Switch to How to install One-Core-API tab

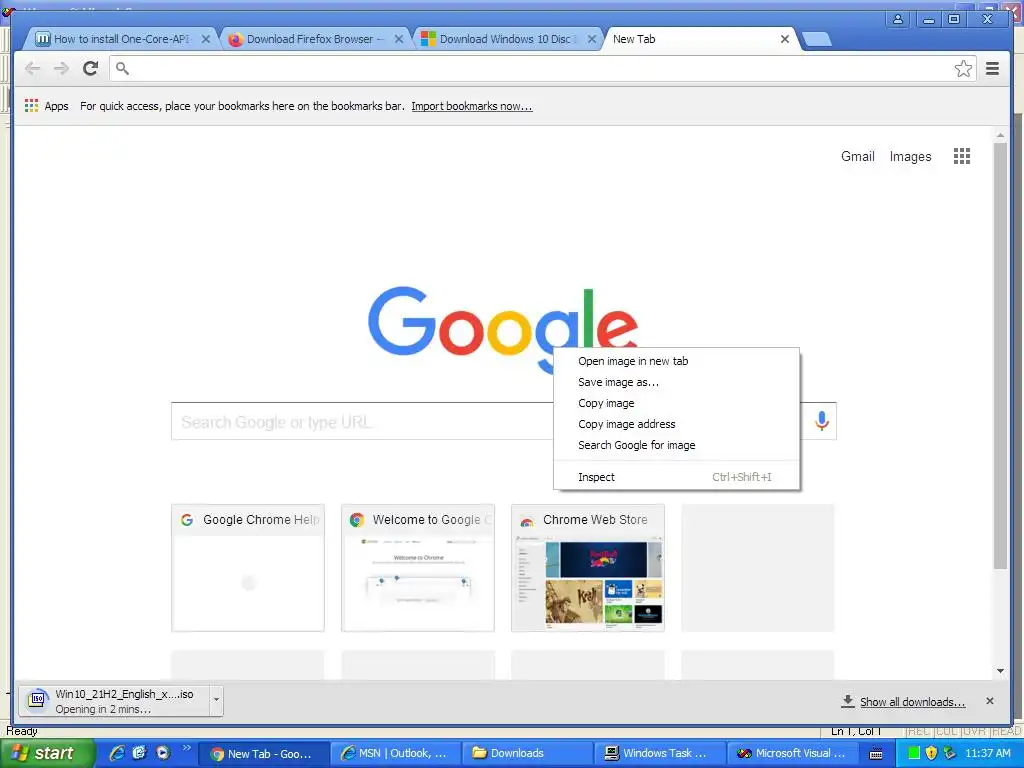point(121,39)
